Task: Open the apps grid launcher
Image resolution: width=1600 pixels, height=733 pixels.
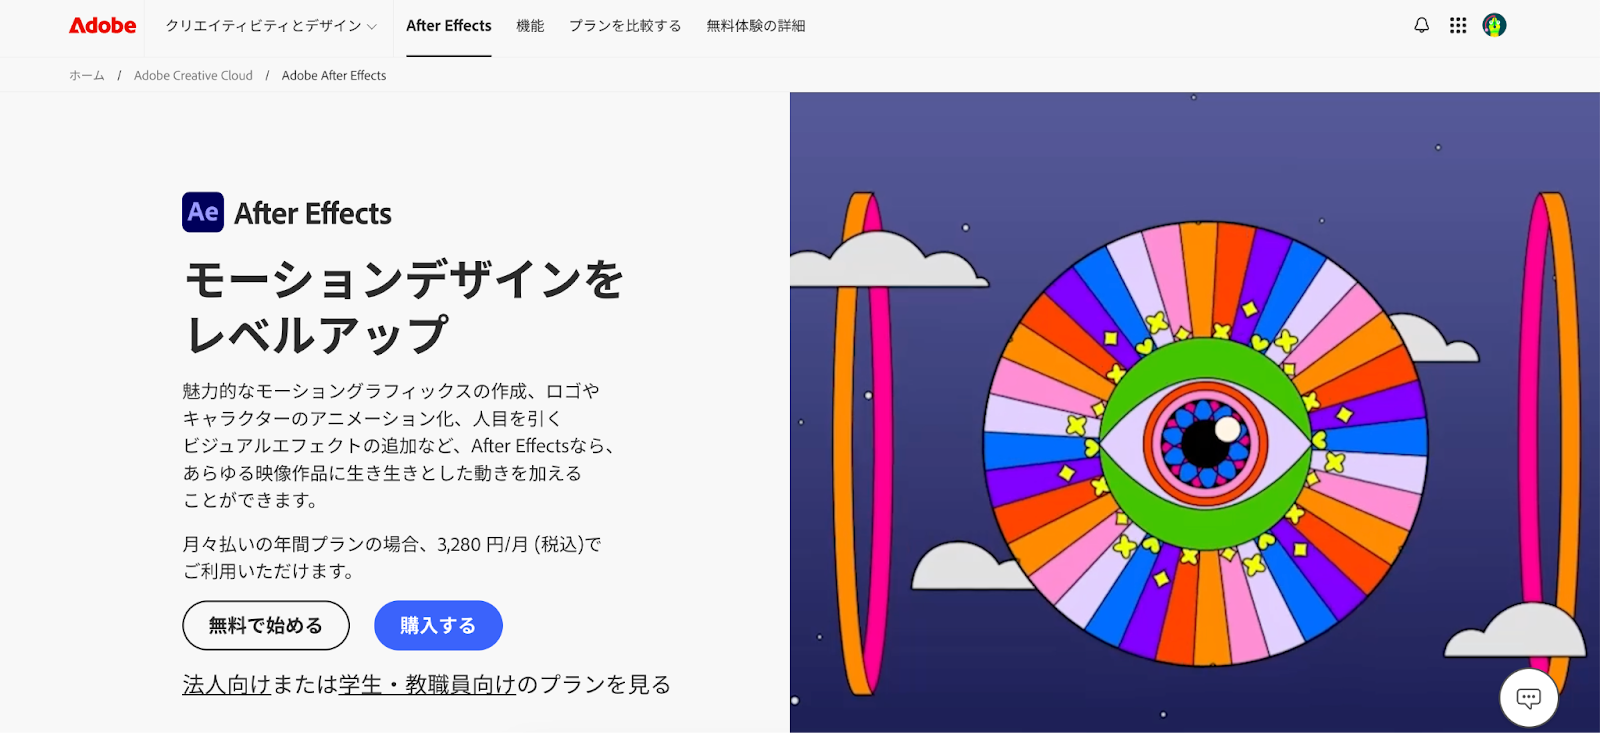Action: click(x=1458, y=25)
